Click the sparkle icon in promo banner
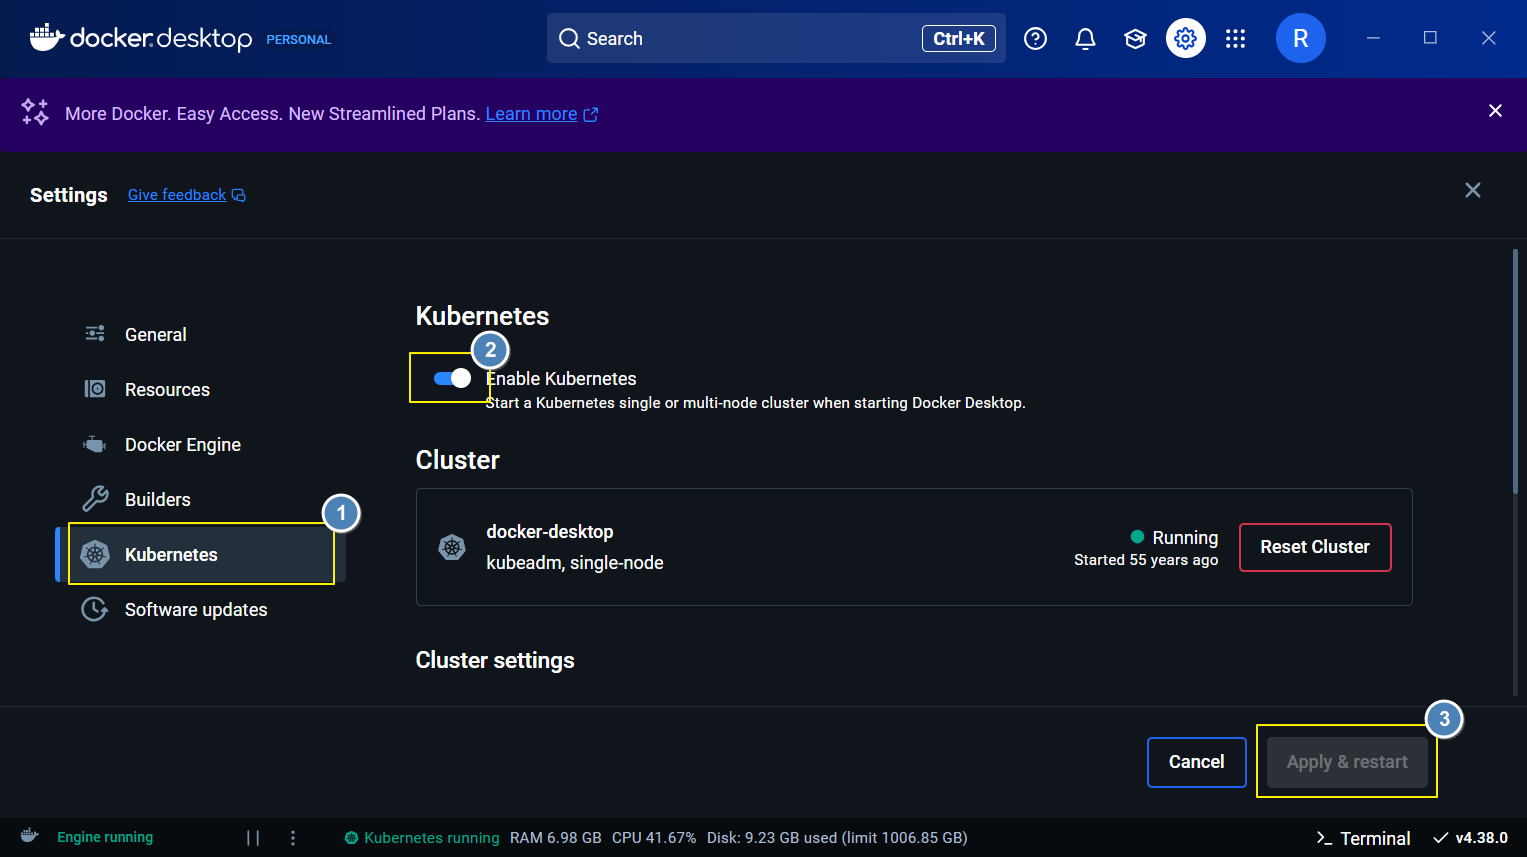1527x857 pixels. (x=35, y=112)
